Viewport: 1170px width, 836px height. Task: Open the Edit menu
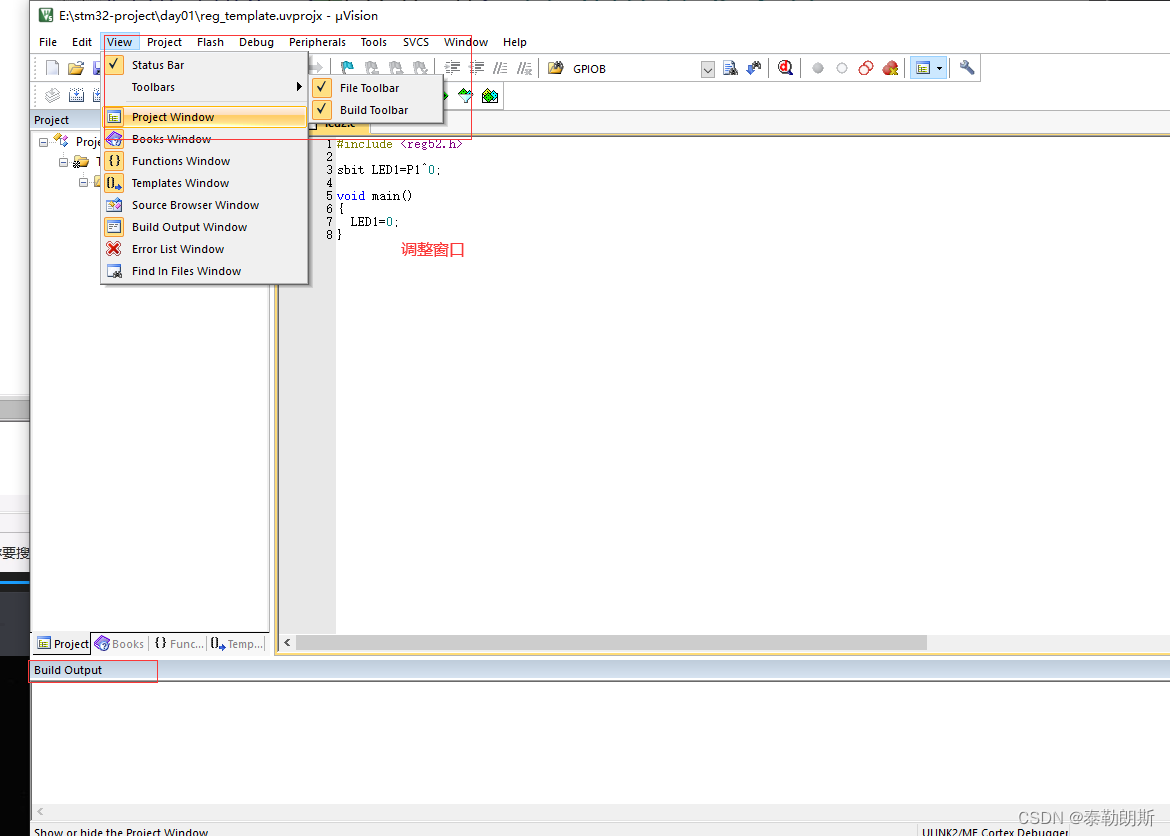[82, 43]
